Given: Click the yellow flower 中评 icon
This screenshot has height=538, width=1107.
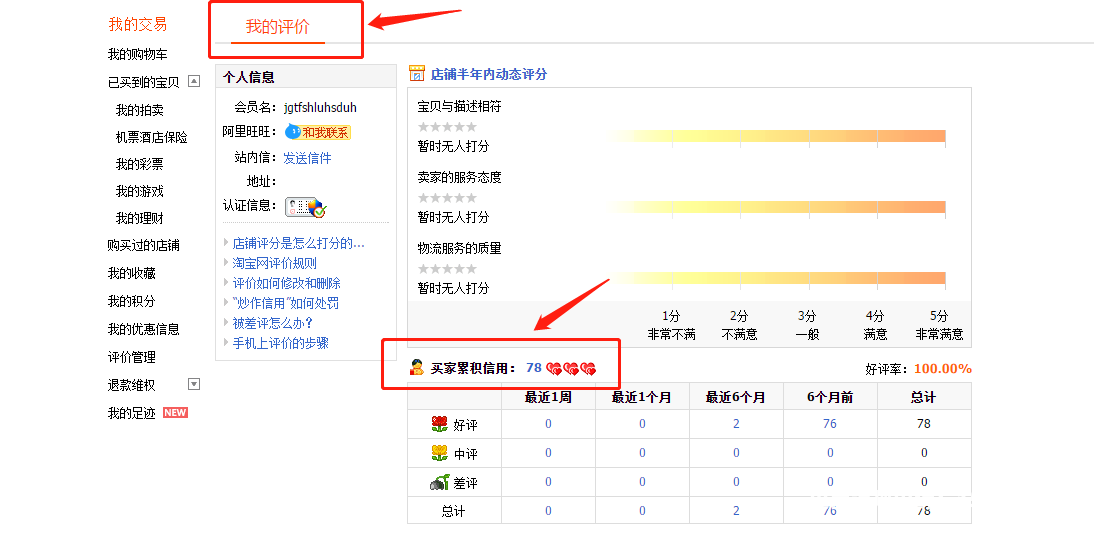Looking at the screenshot, I should 439,453.
